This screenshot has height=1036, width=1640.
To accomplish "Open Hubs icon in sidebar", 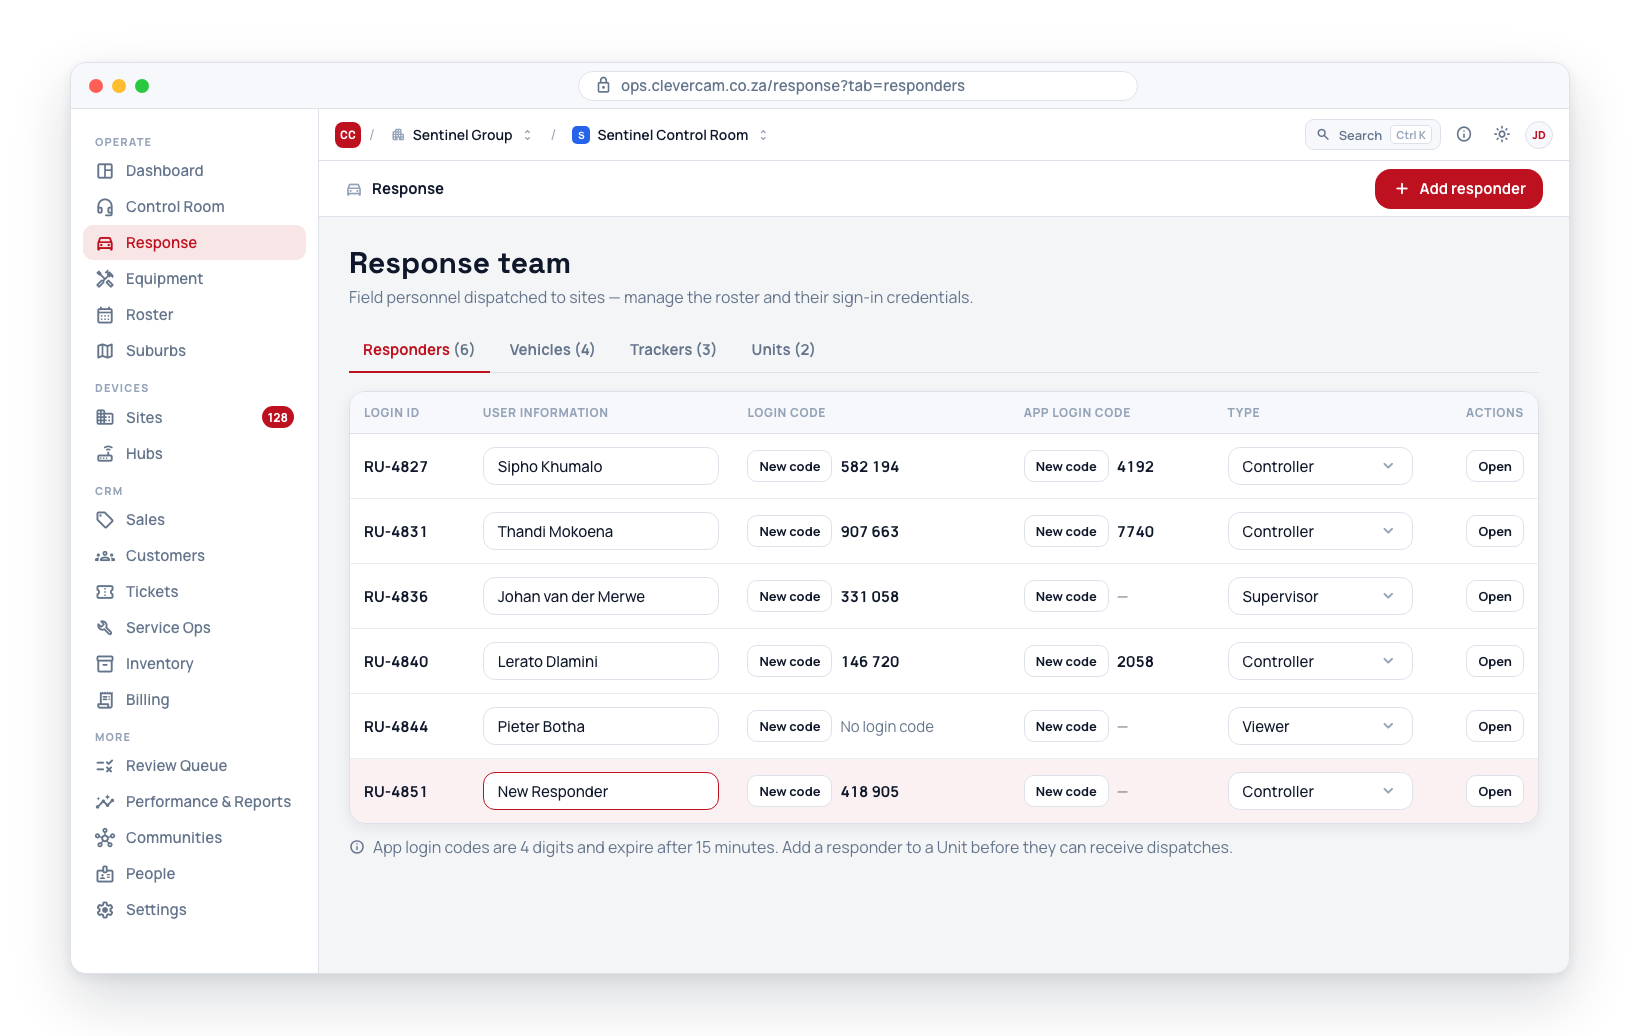I will [x=105, y=454].
